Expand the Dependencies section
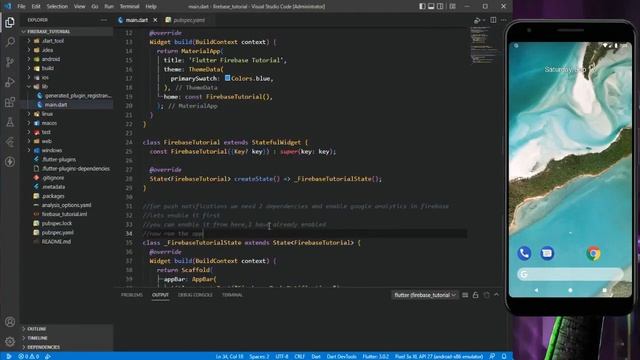 (x=67, y=347)
